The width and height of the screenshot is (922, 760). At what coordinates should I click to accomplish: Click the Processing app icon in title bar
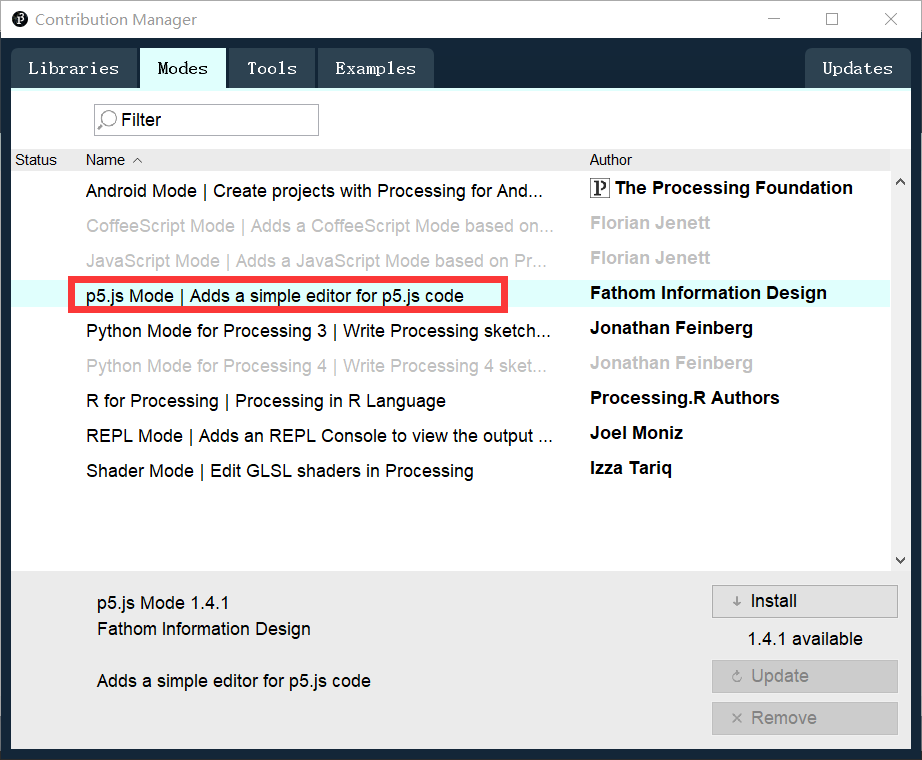pyautogui.click(x=19, y=20)
